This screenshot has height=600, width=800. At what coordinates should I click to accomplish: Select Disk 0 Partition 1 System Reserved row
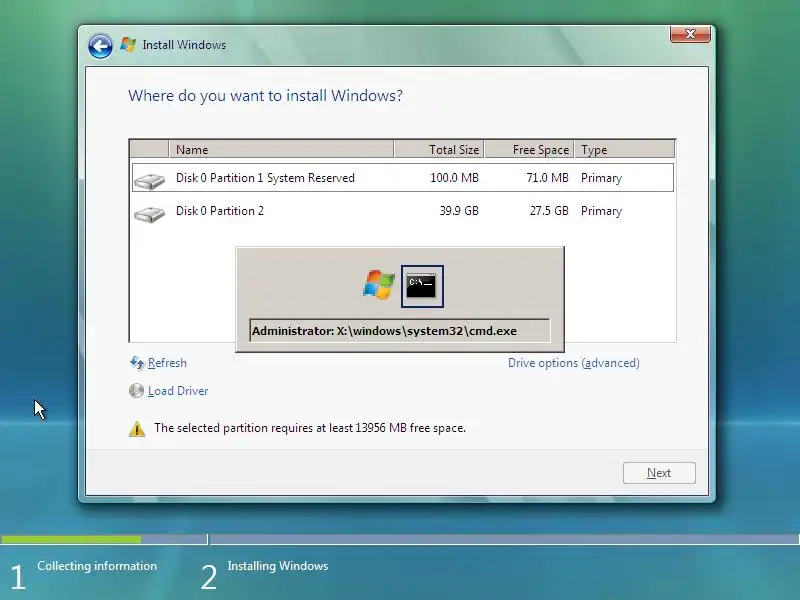(x=403, y=178)
